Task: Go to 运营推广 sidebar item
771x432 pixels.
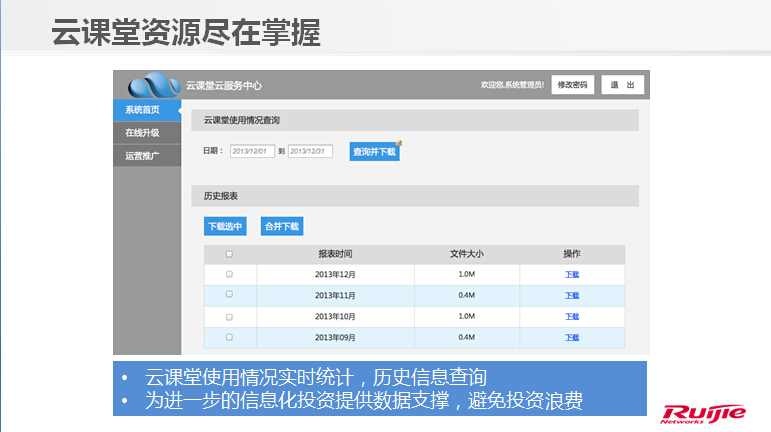Action: (143, 155)
